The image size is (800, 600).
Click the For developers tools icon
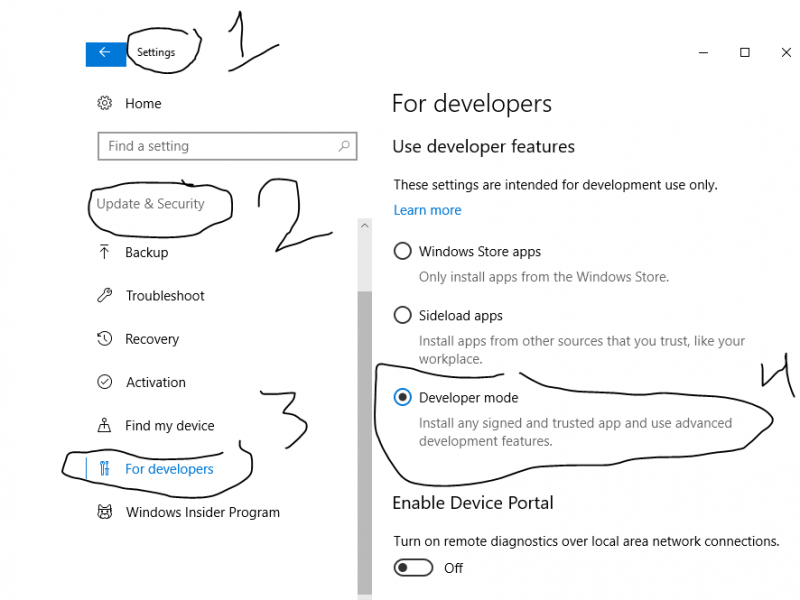click(104, 469)
